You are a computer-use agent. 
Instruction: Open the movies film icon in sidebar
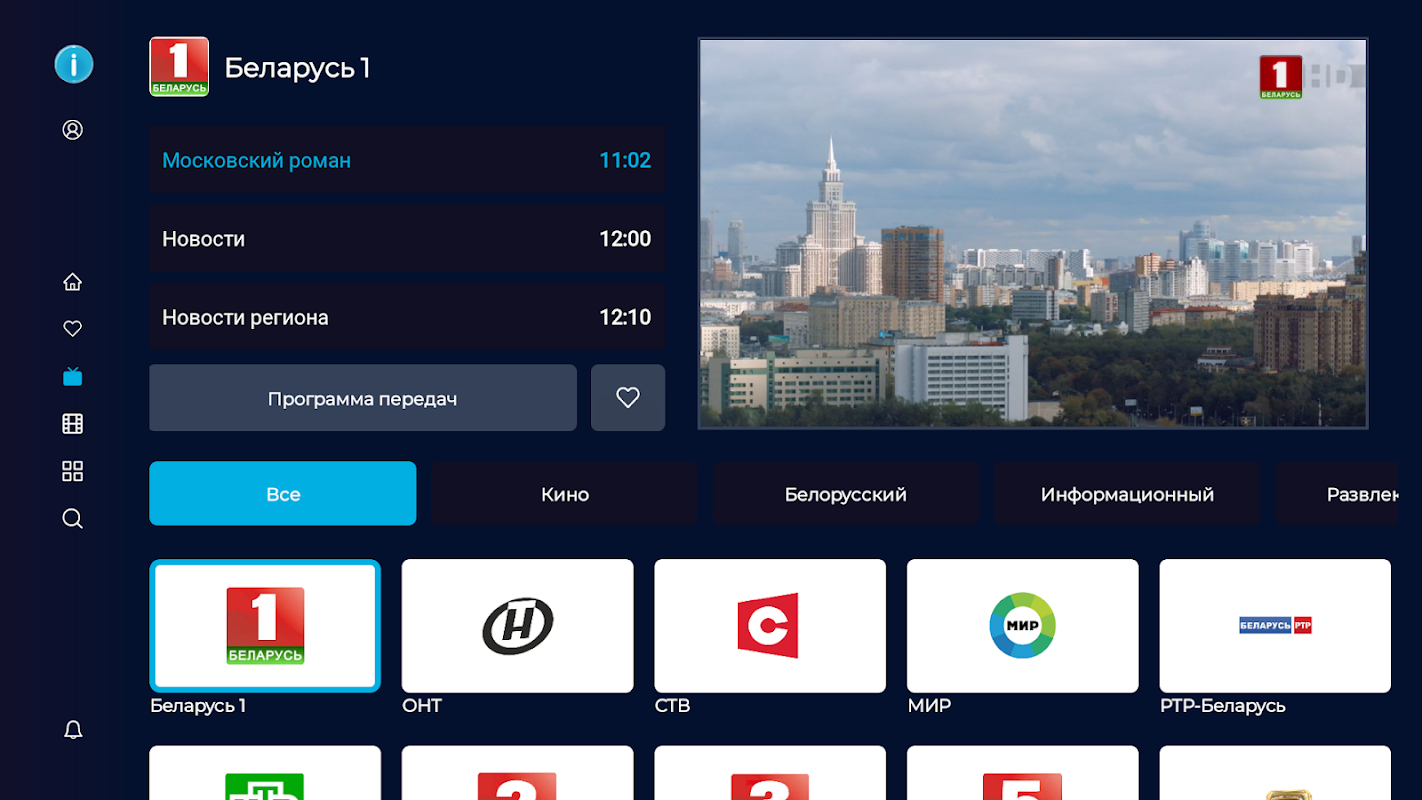point(73,424)
